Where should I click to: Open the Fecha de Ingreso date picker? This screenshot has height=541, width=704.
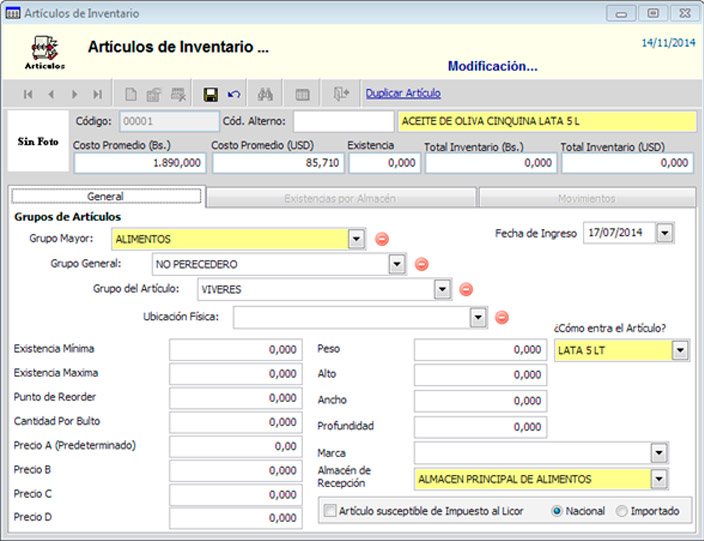pyautogui.click(x=665, y=233)
